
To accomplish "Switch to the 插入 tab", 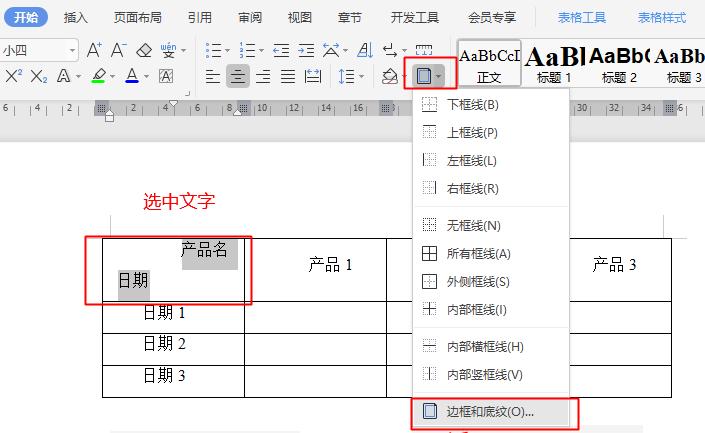I will coord(76,18).
